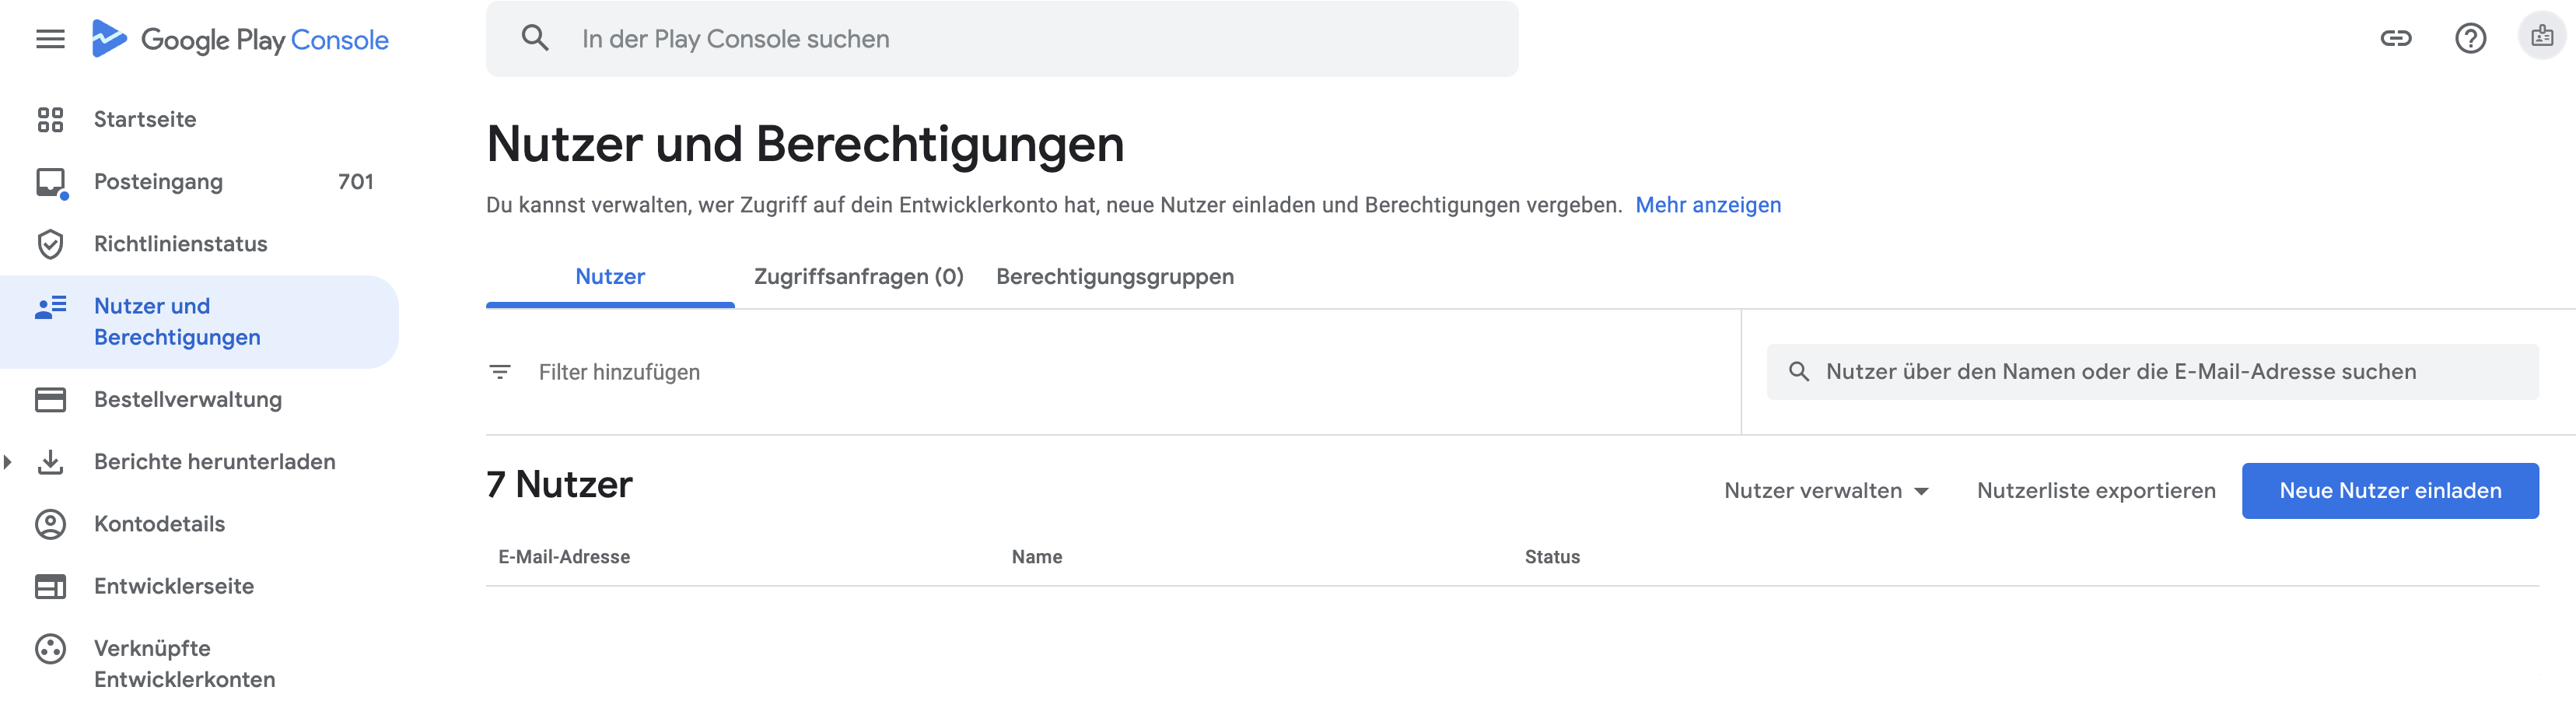Click the copy link icon in the header
The width and height of the screenshot is (2576, 708).
click(x=2395, y=39)
